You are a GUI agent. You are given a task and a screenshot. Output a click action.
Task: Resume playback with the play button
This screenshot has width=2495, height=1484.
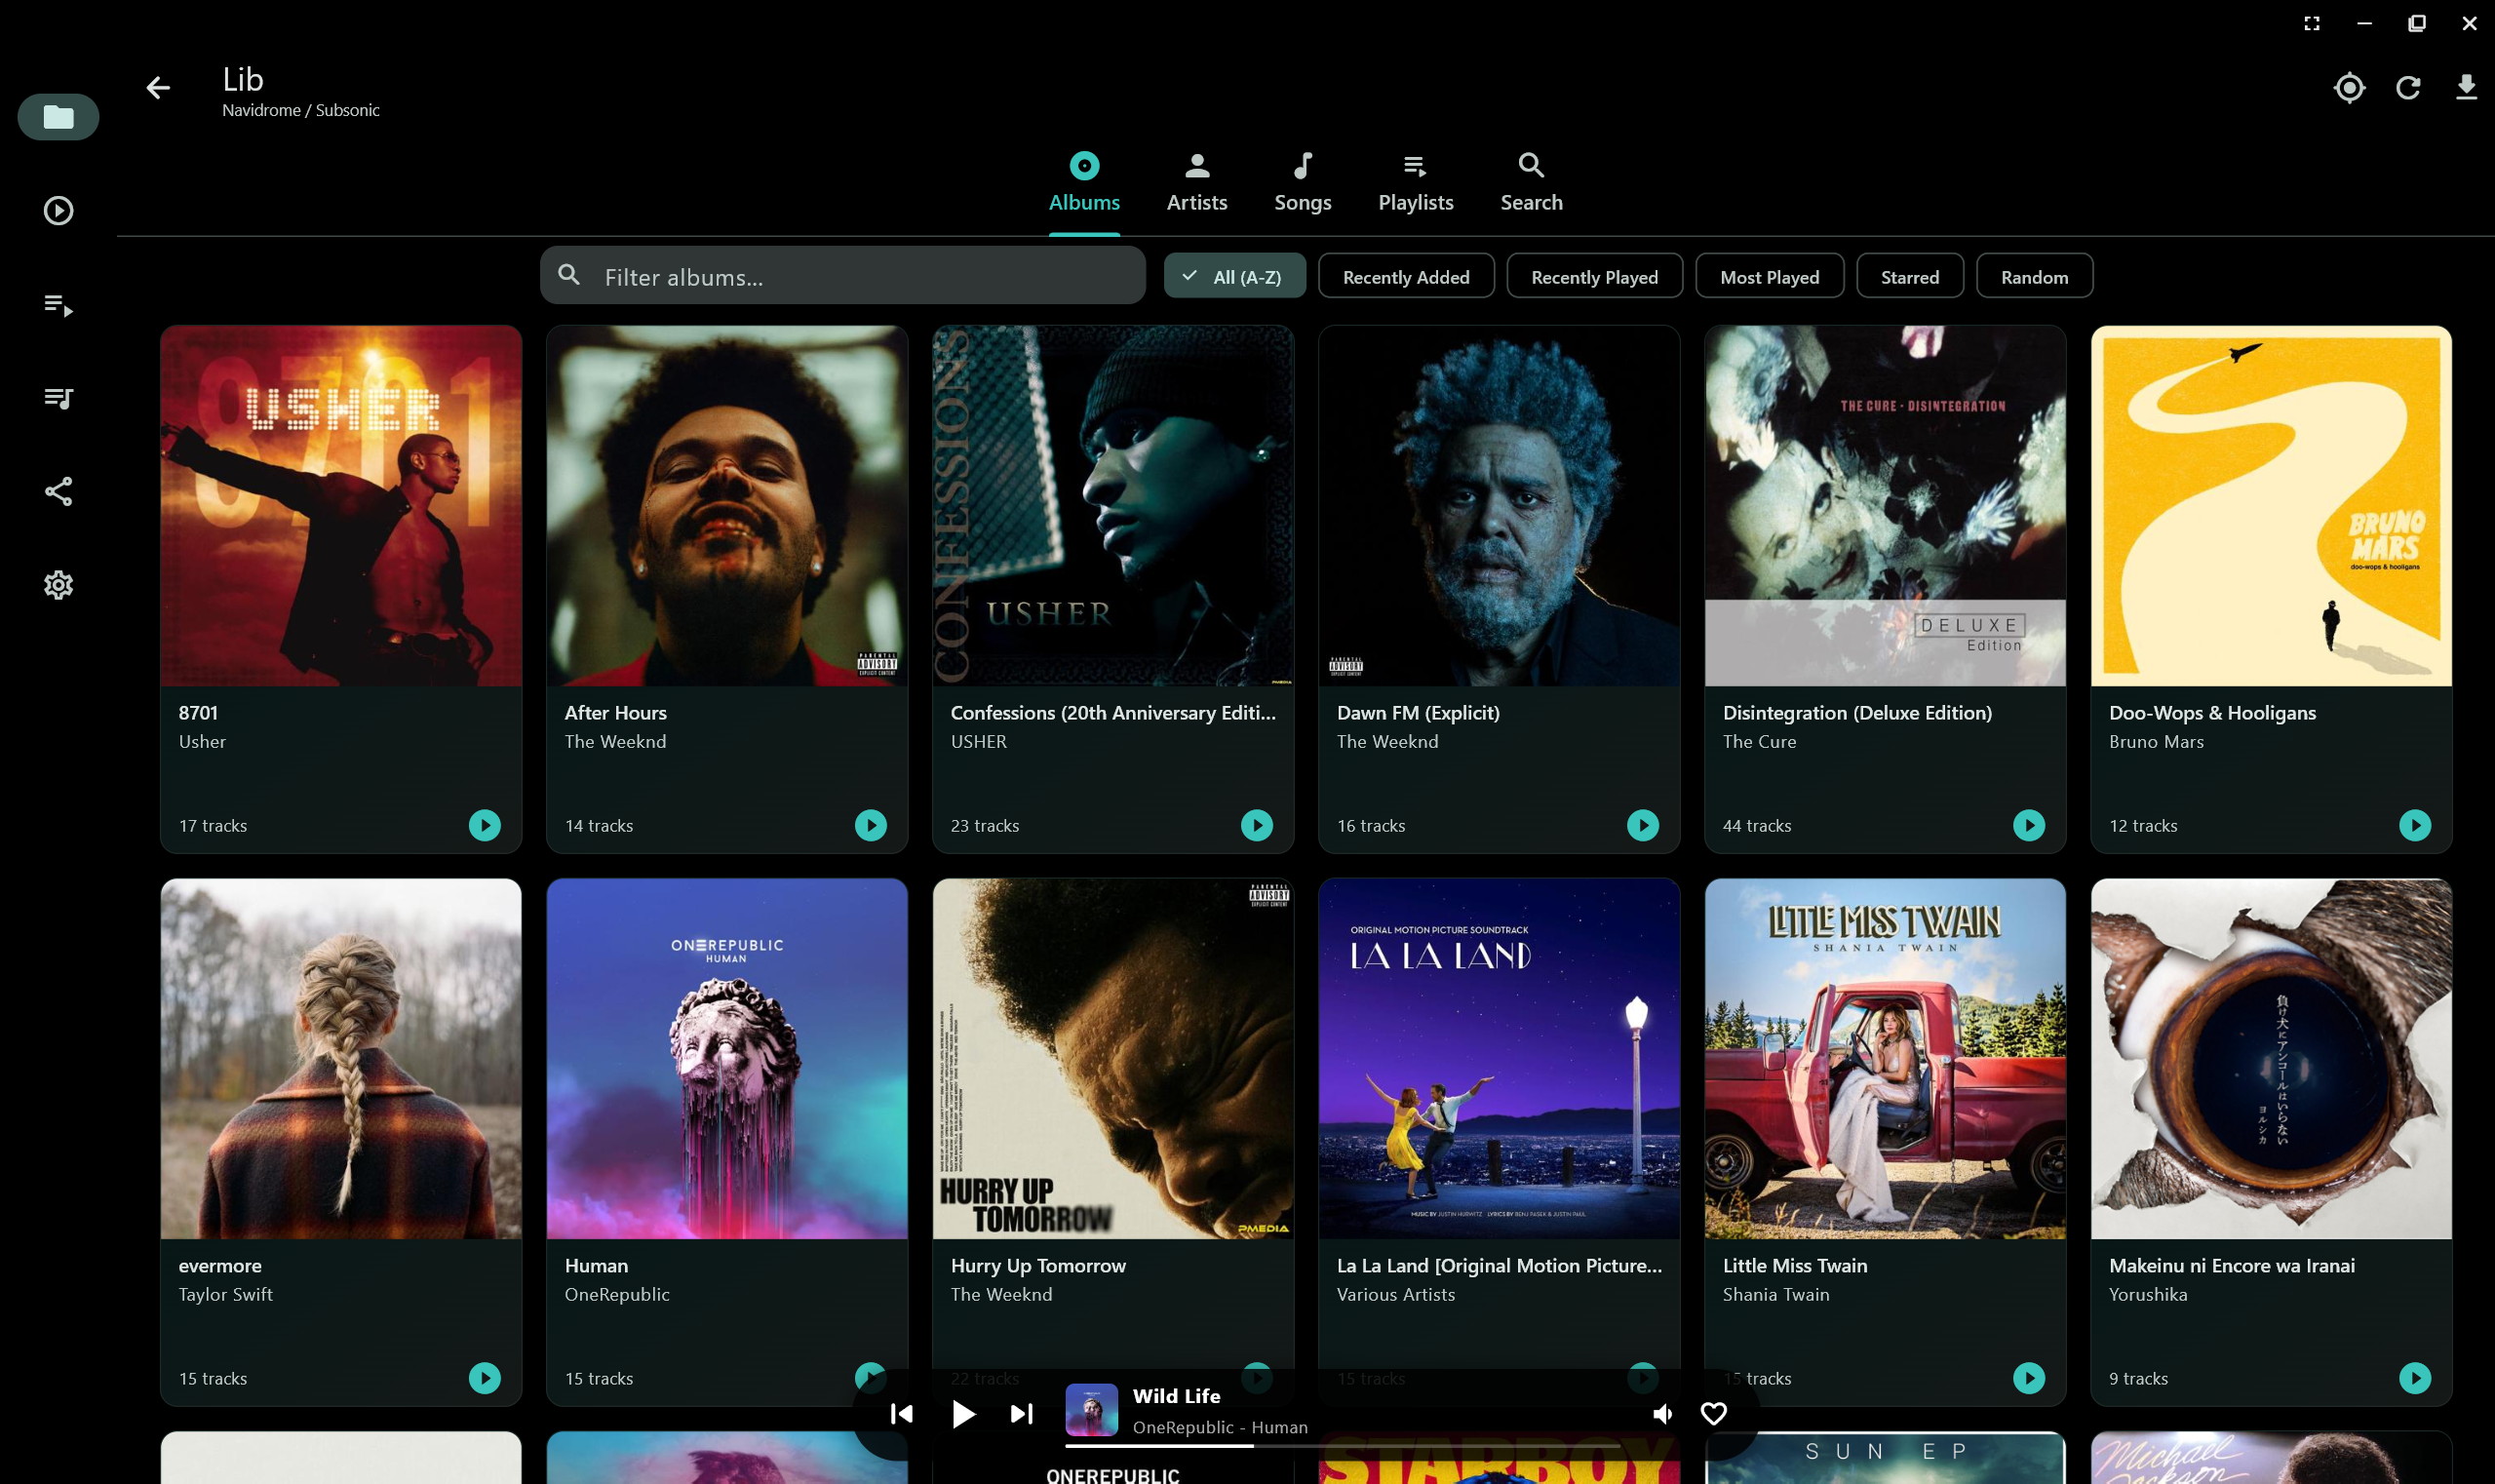(x=963, y=1413)
